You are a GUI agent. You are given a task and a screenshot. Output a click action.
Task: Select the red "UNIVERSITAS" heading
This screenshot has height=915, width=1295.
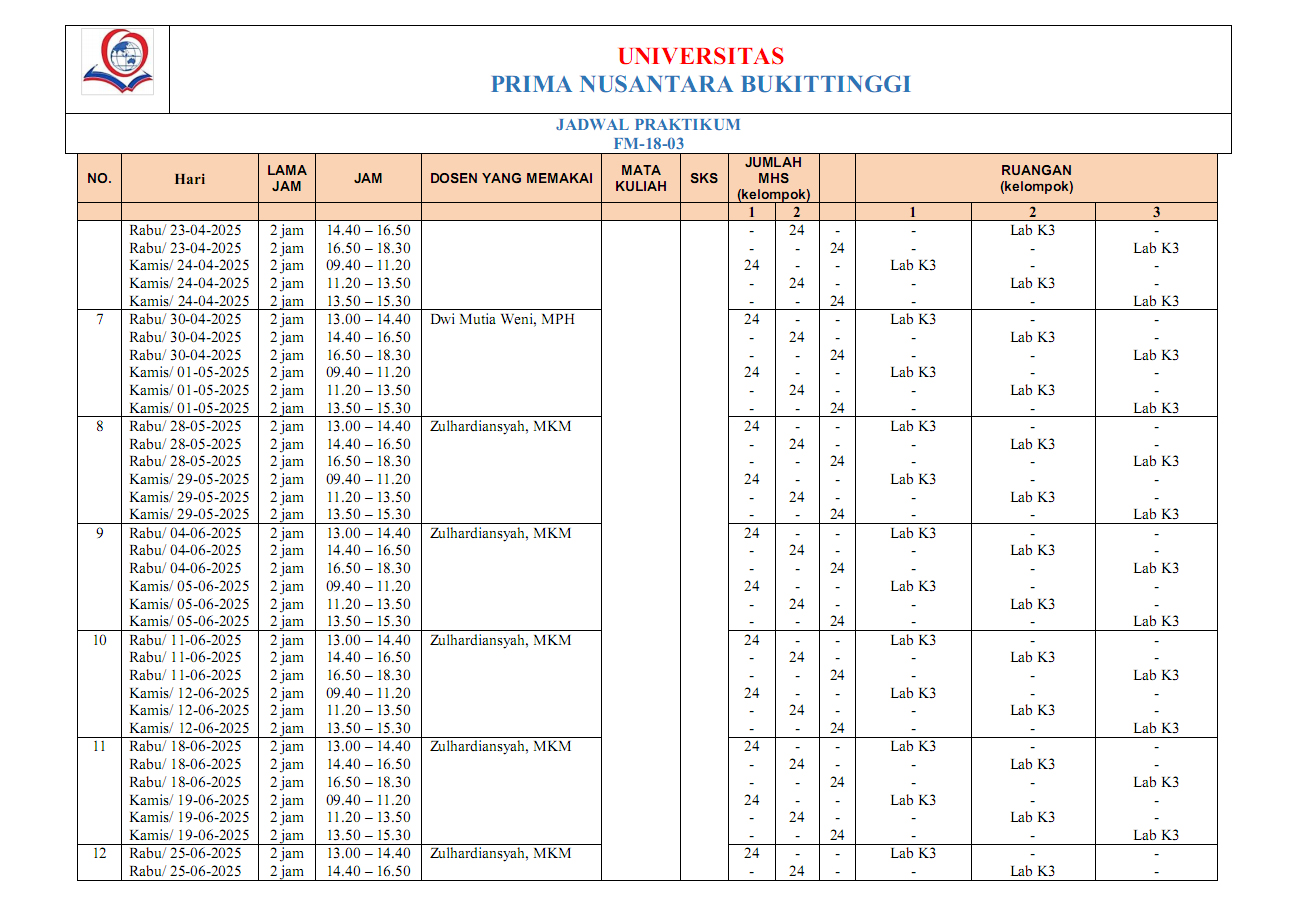(x=700, y=56)
